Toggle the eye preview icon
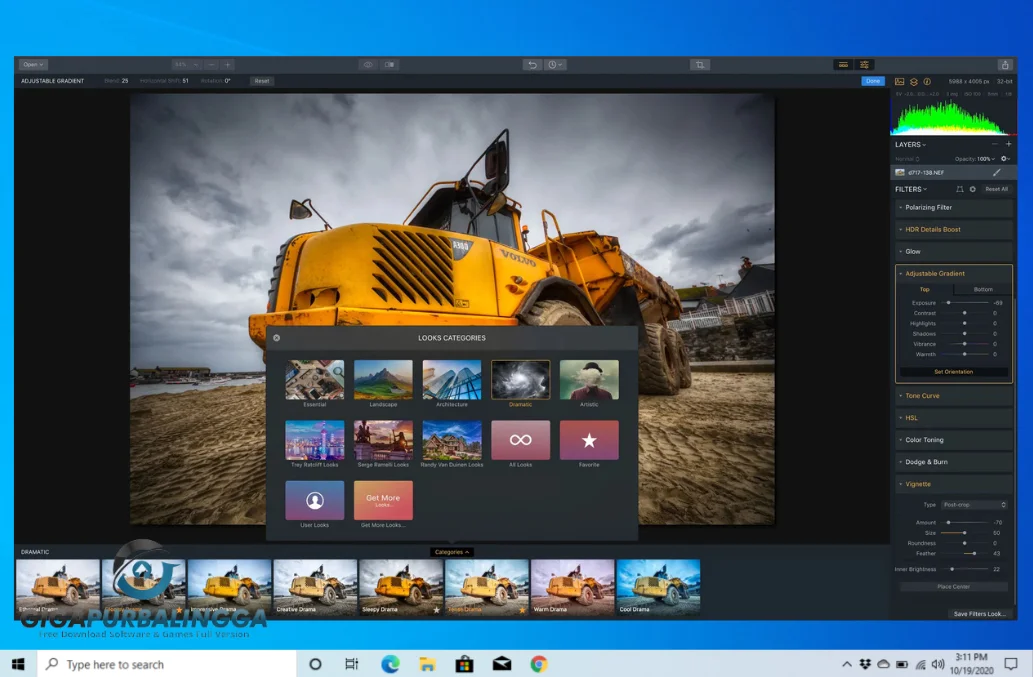This screenshot has height=677, width=1033. [368, 65]
